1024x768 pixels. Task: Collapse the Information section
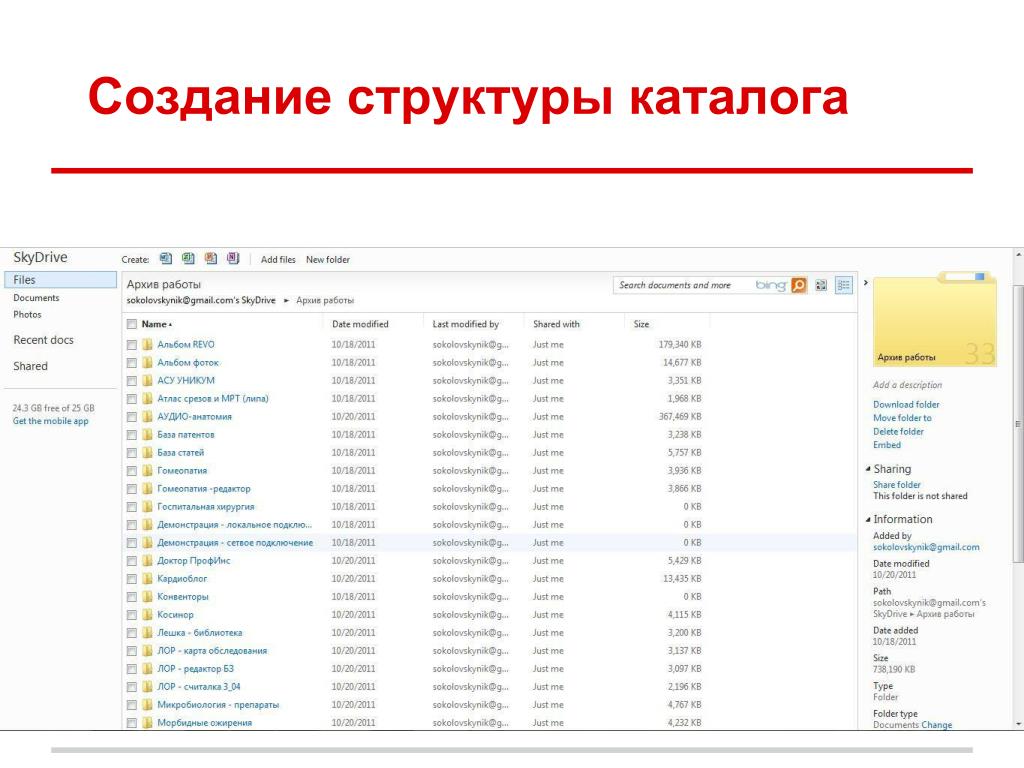pyautogui.click(x=868, y=519)
